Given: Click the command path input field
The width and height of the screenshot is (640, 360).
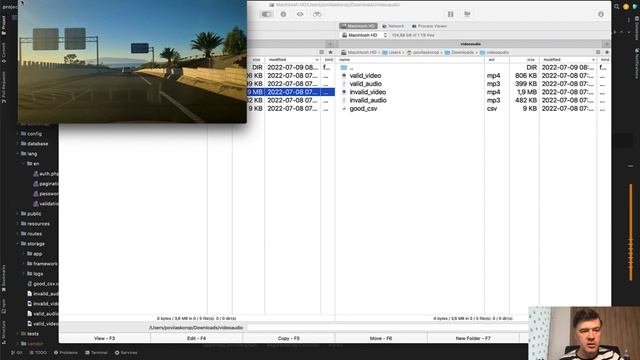Looking at the screenshot, I should point(387,327).
